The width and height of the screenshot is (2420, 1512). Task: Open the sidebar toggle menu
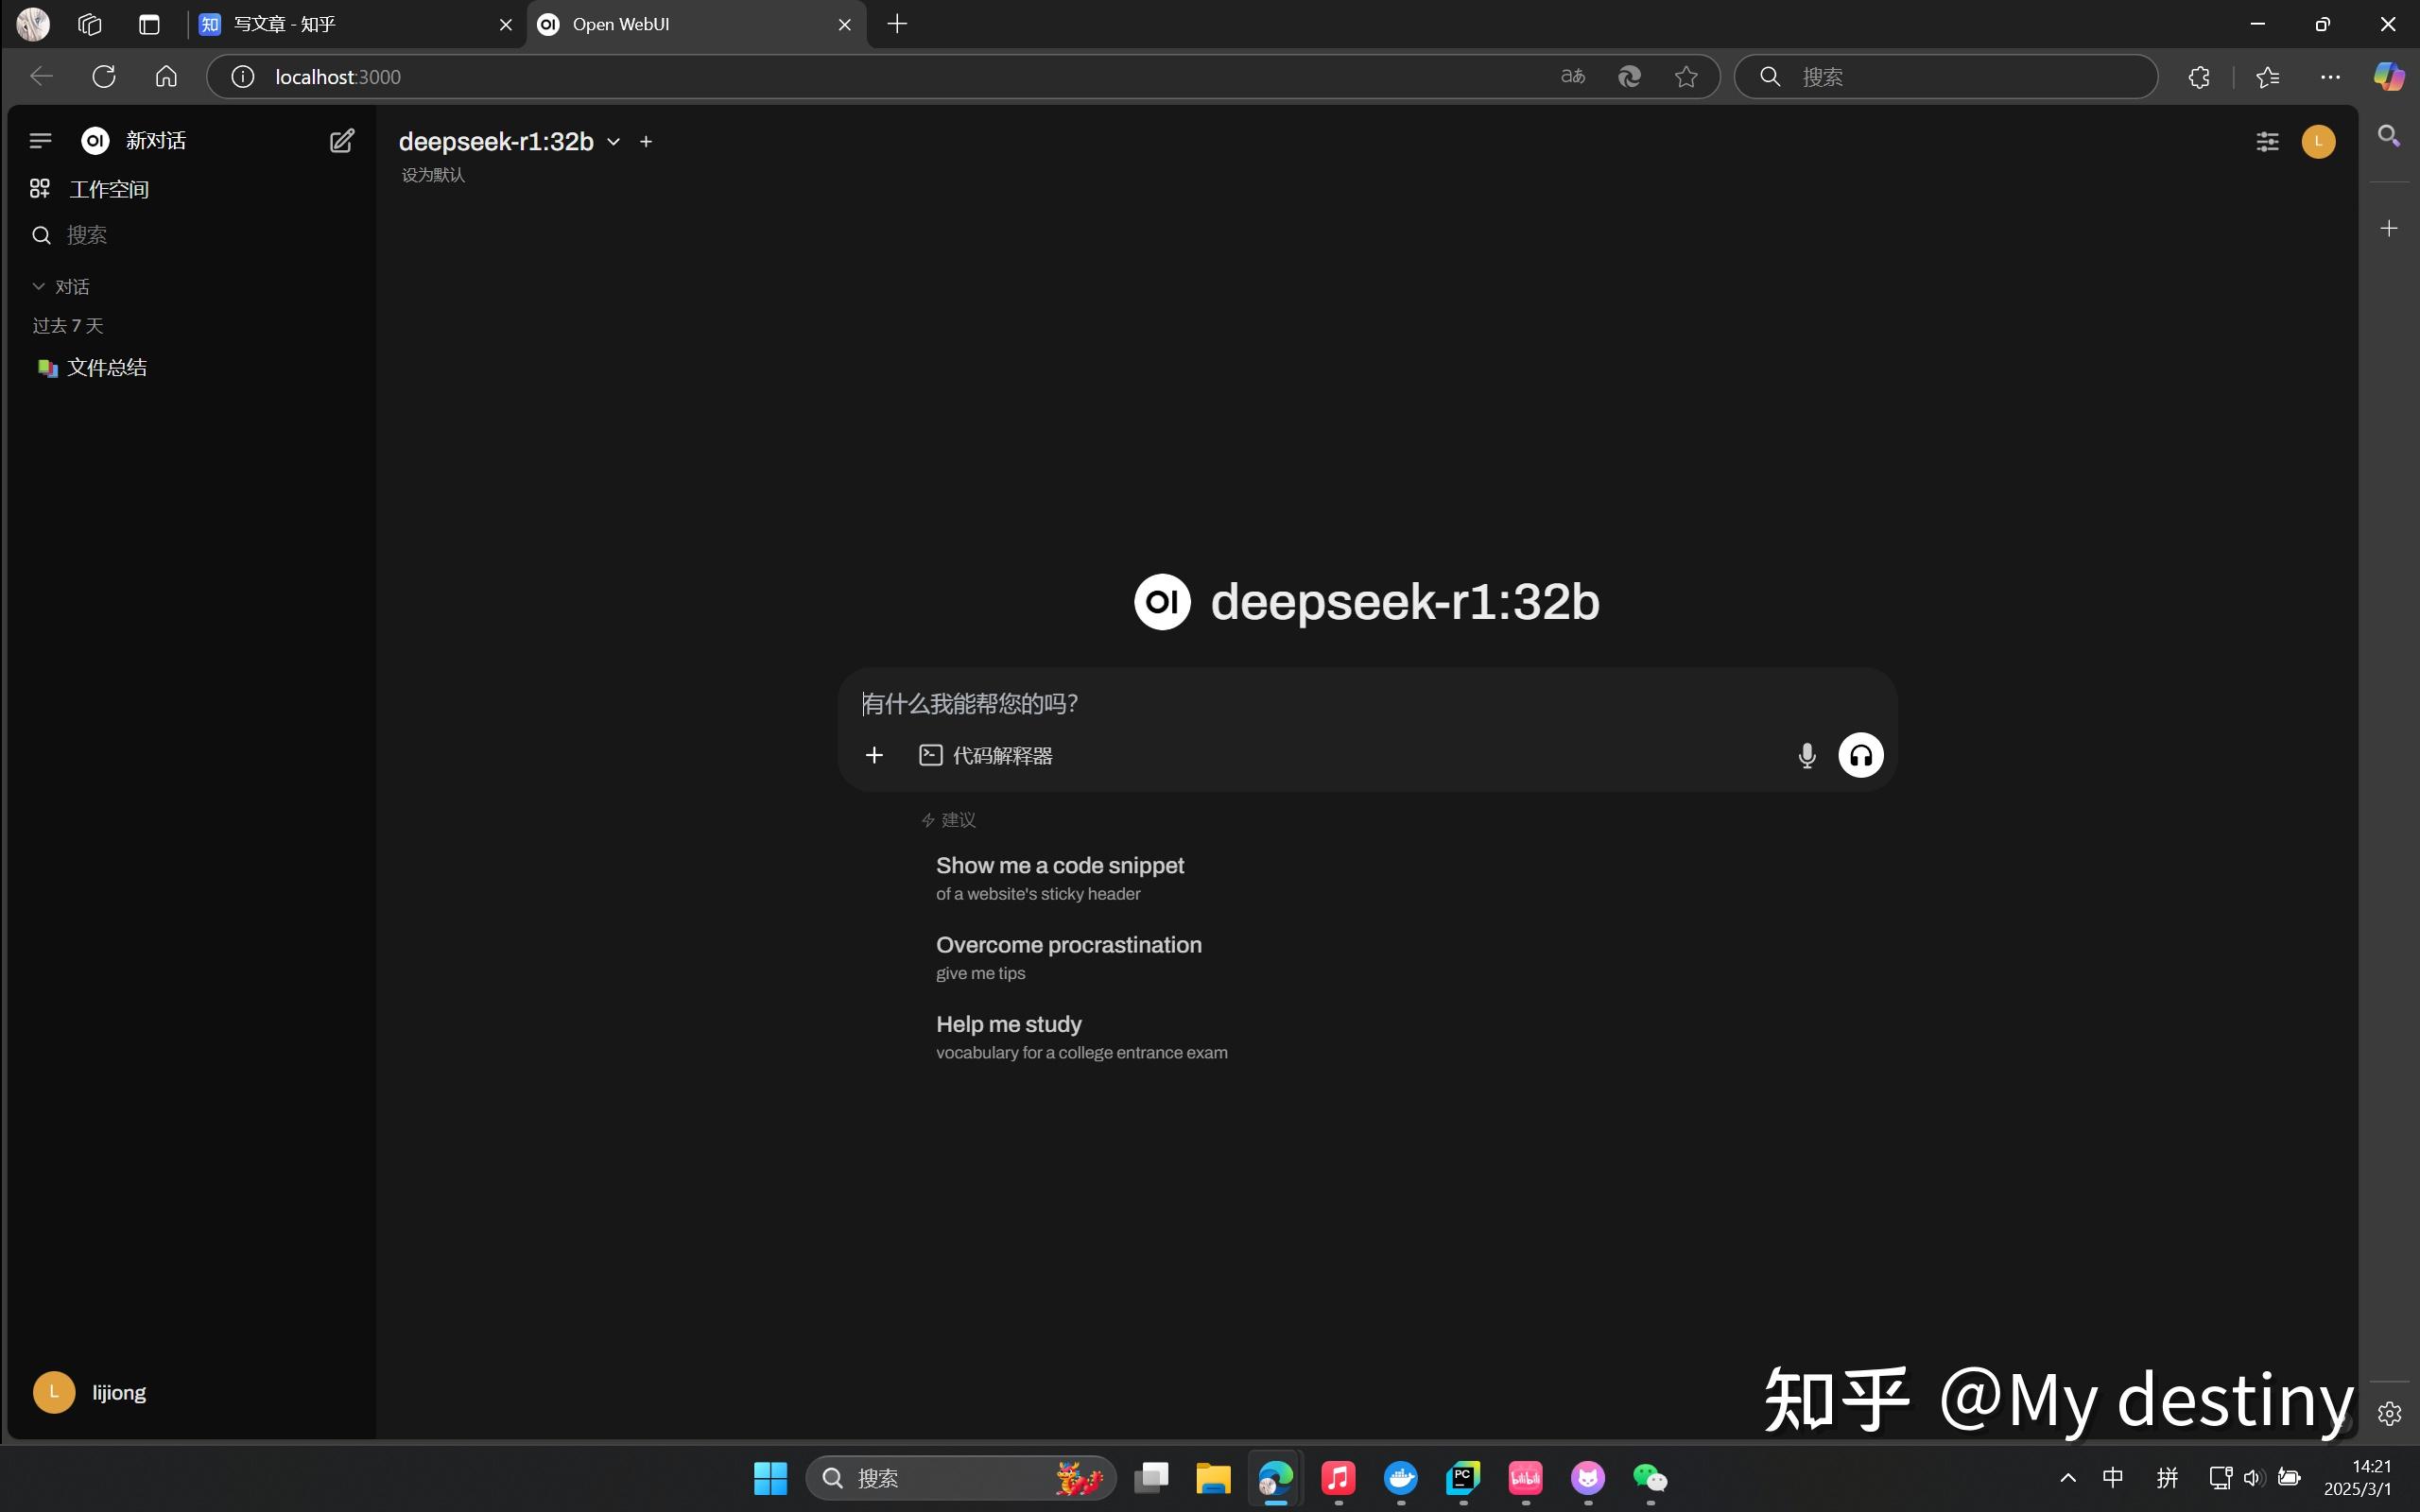(x=40, y=140)
